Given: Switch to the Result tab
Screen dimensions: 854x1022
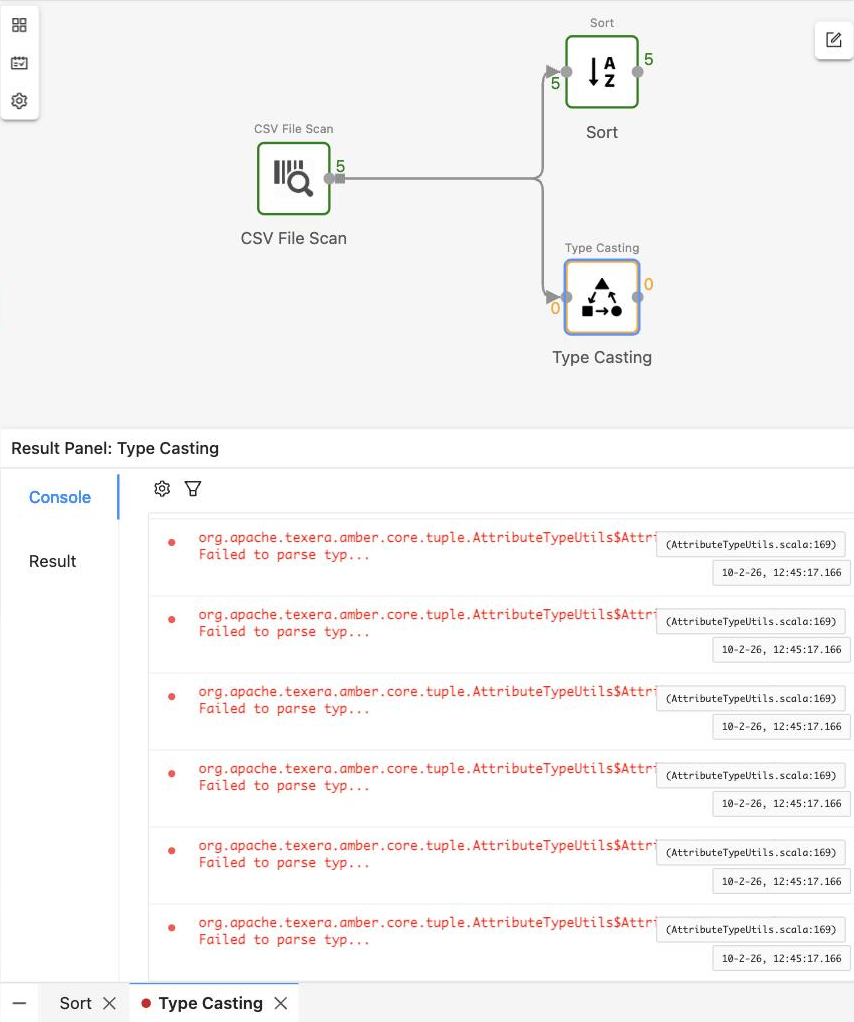Looking at the screenshot, I should coord(53,561).
